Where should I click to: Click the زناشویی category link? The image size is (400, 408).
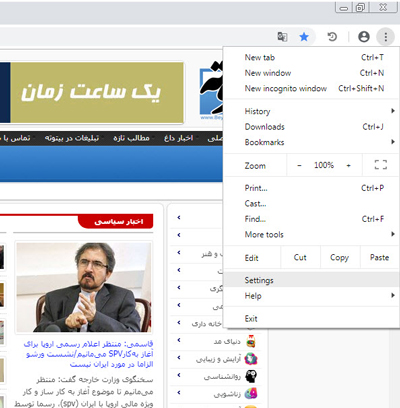tap(227, 394)
